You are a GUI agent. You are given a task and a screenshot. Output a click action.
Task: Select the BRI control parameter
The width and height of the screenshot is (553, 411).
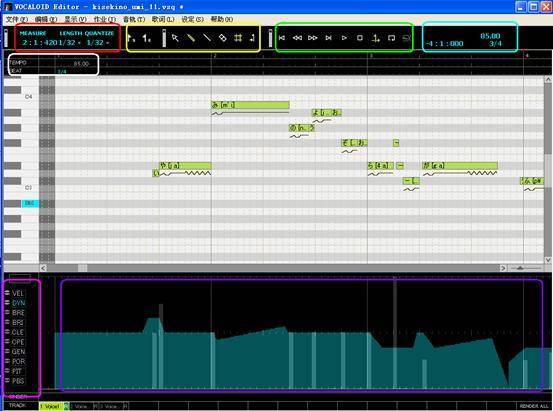(x=18, y=322)
